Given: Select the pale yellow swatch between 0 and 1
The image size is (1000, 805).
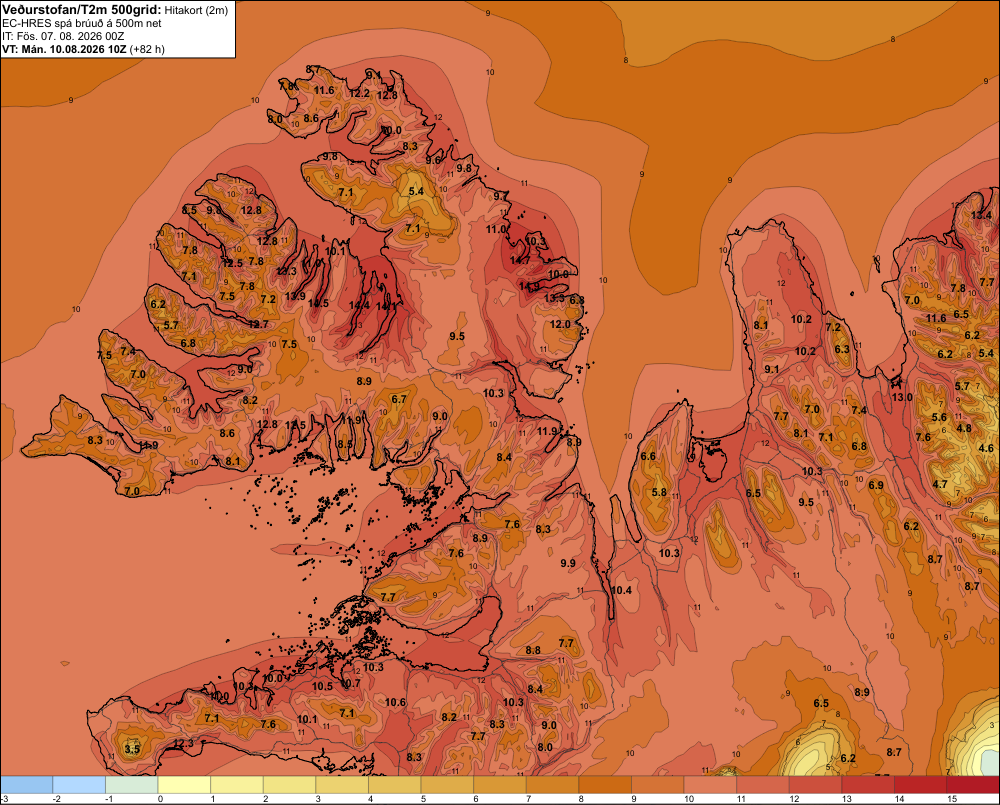Looking at the screenshot, I should click(184, 785).
